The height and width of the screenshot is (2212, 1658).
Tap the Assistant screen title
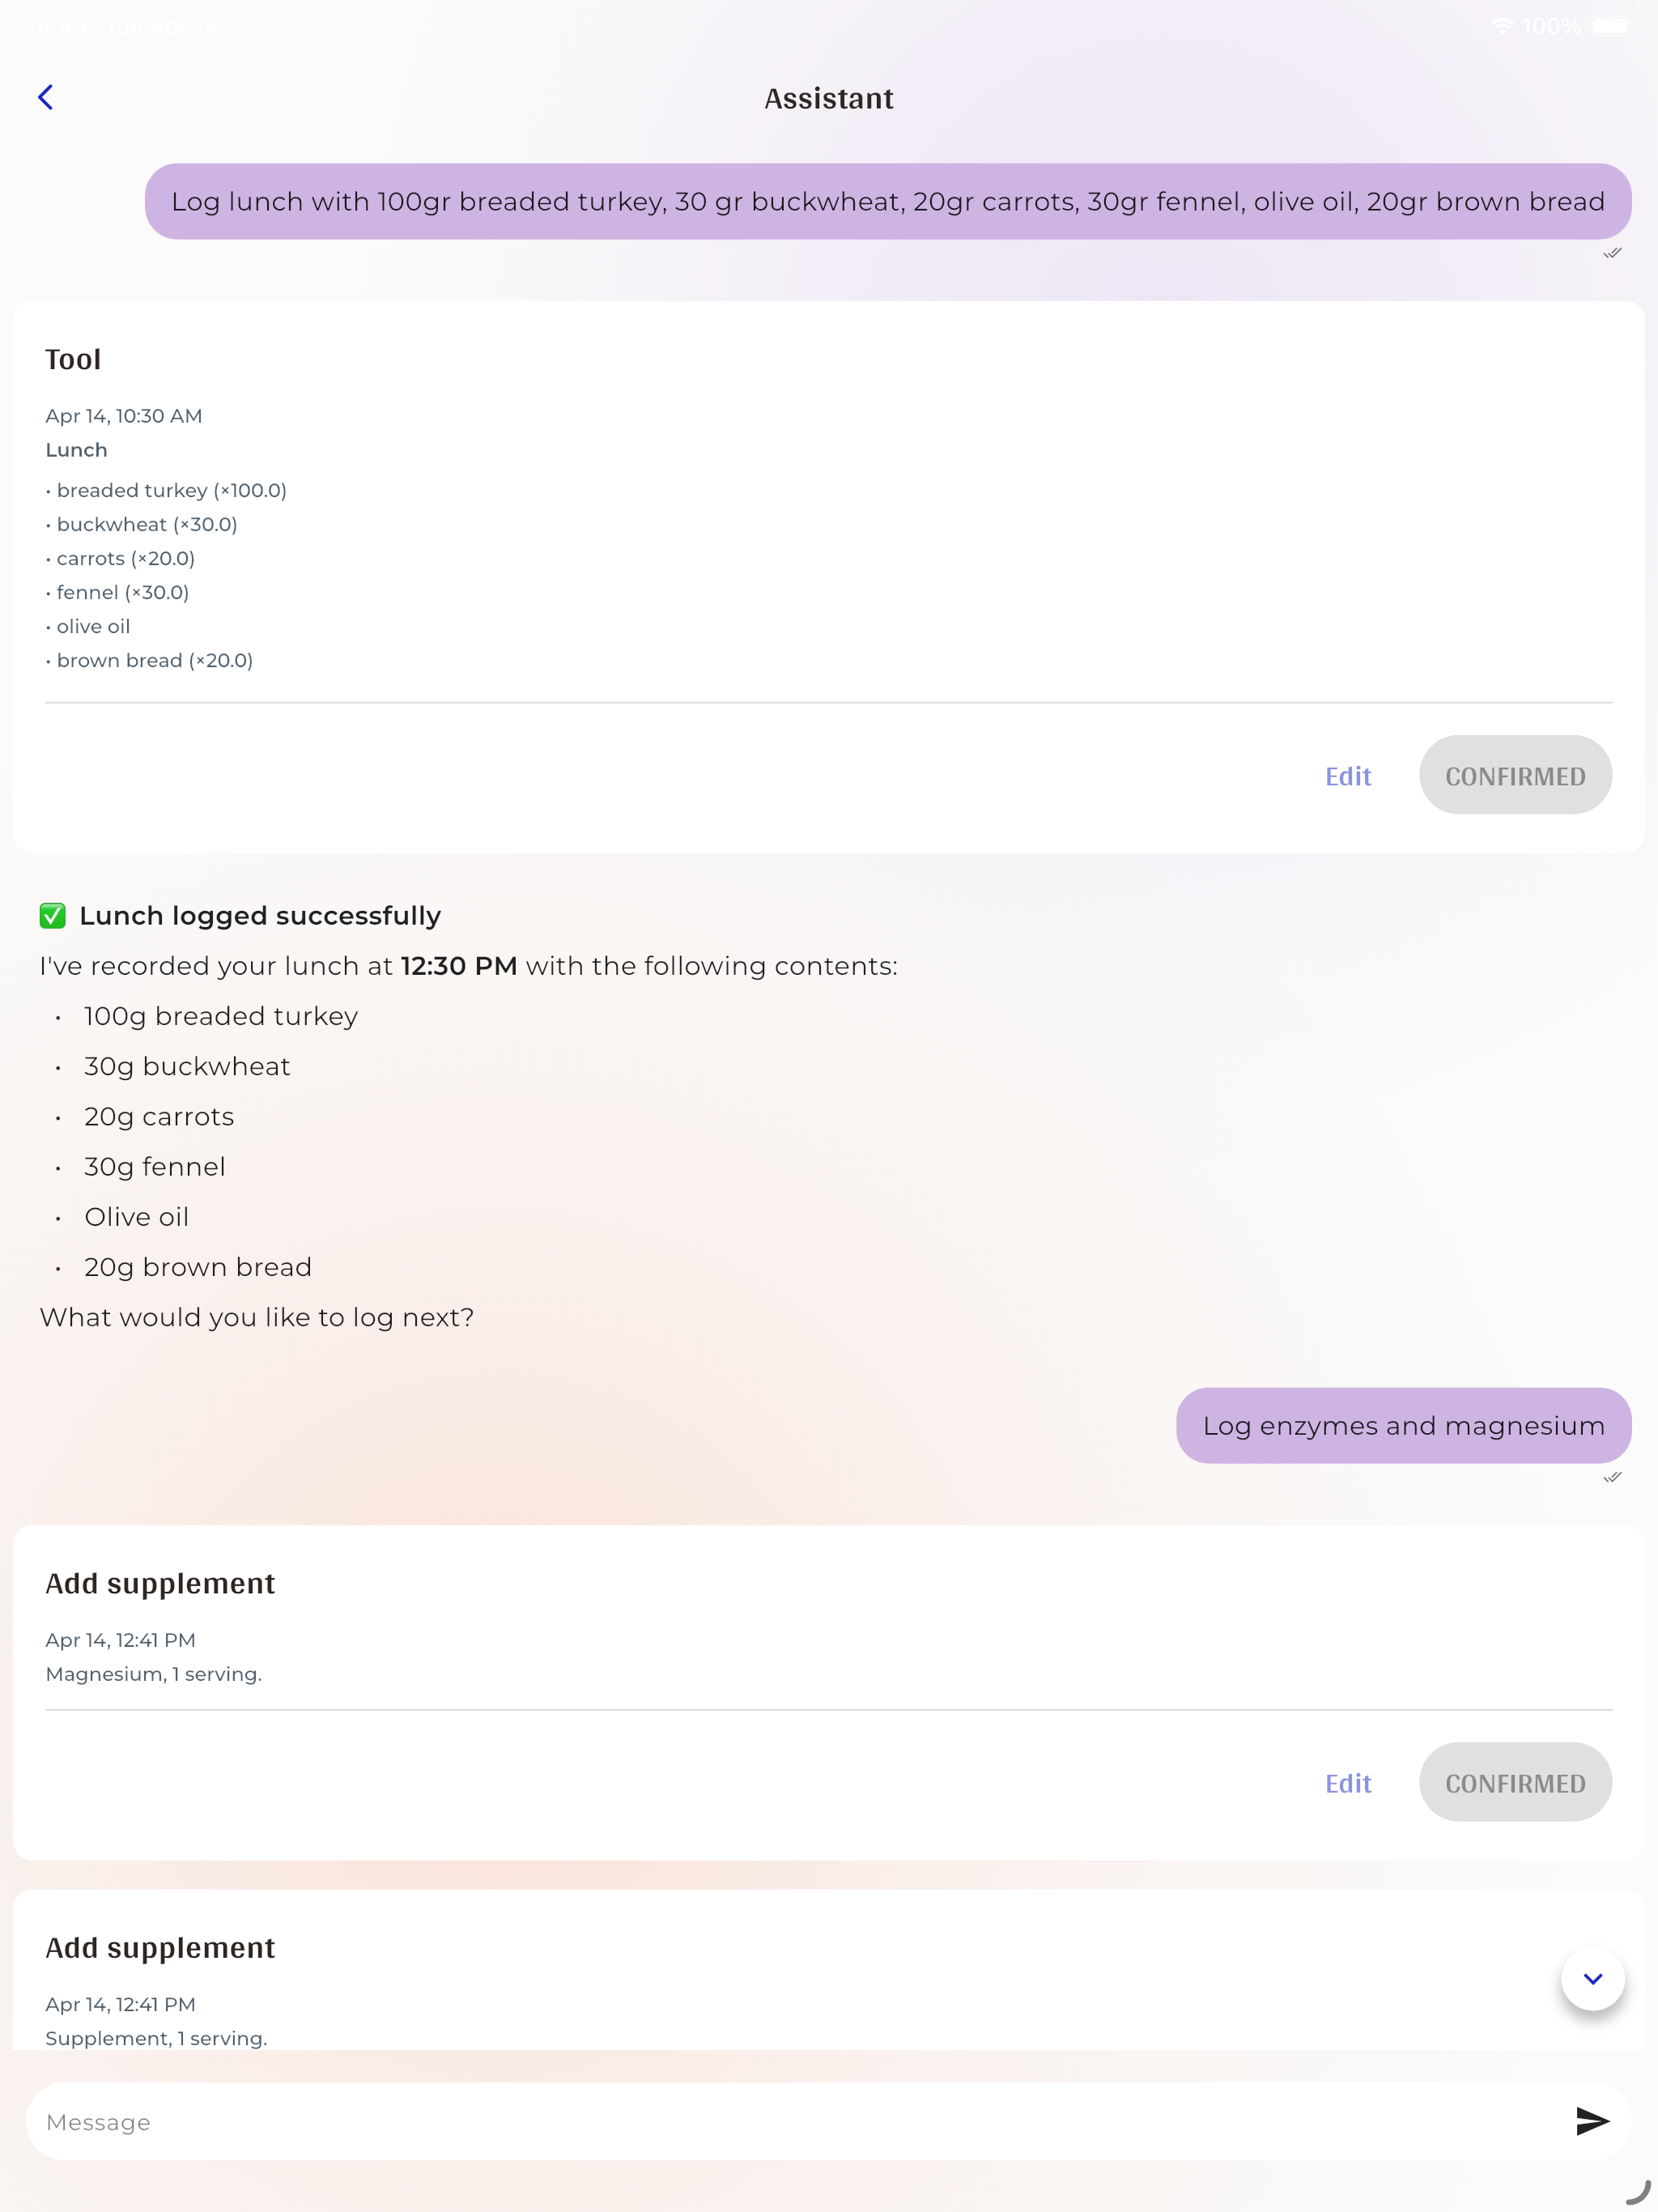[829, 98]
